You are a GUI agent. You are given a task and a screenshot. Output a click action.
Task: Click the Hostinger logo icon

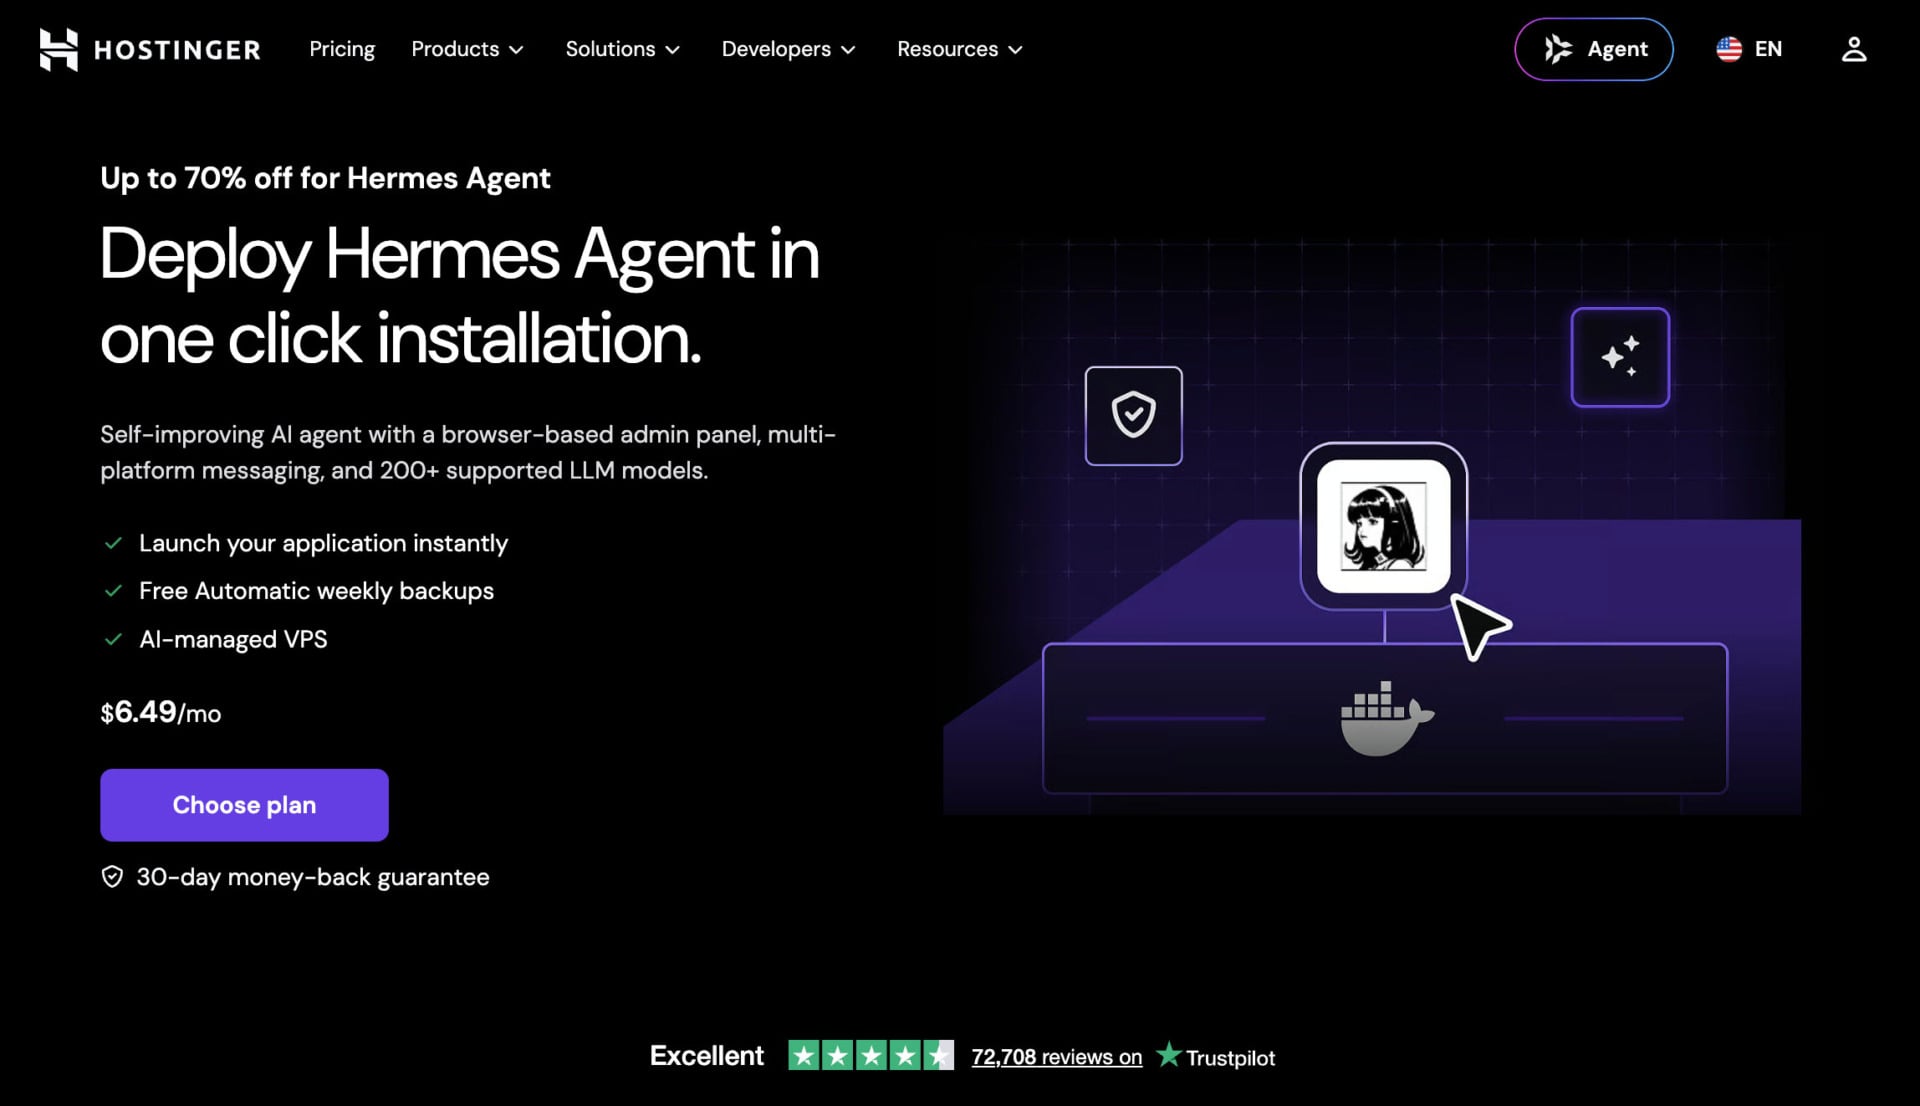click(58, 49)
